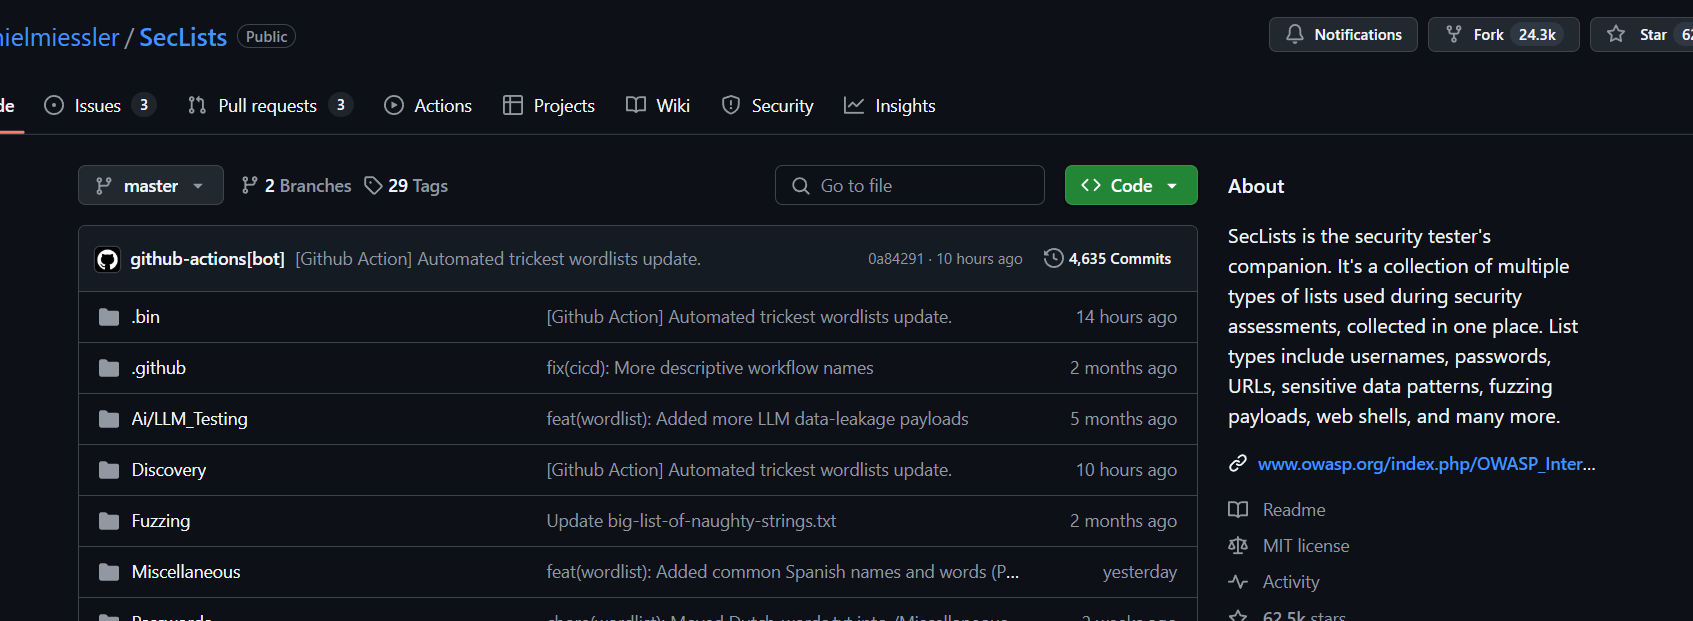Click the Activity pulse icon
The image size is (1693, 621).
1238,582
